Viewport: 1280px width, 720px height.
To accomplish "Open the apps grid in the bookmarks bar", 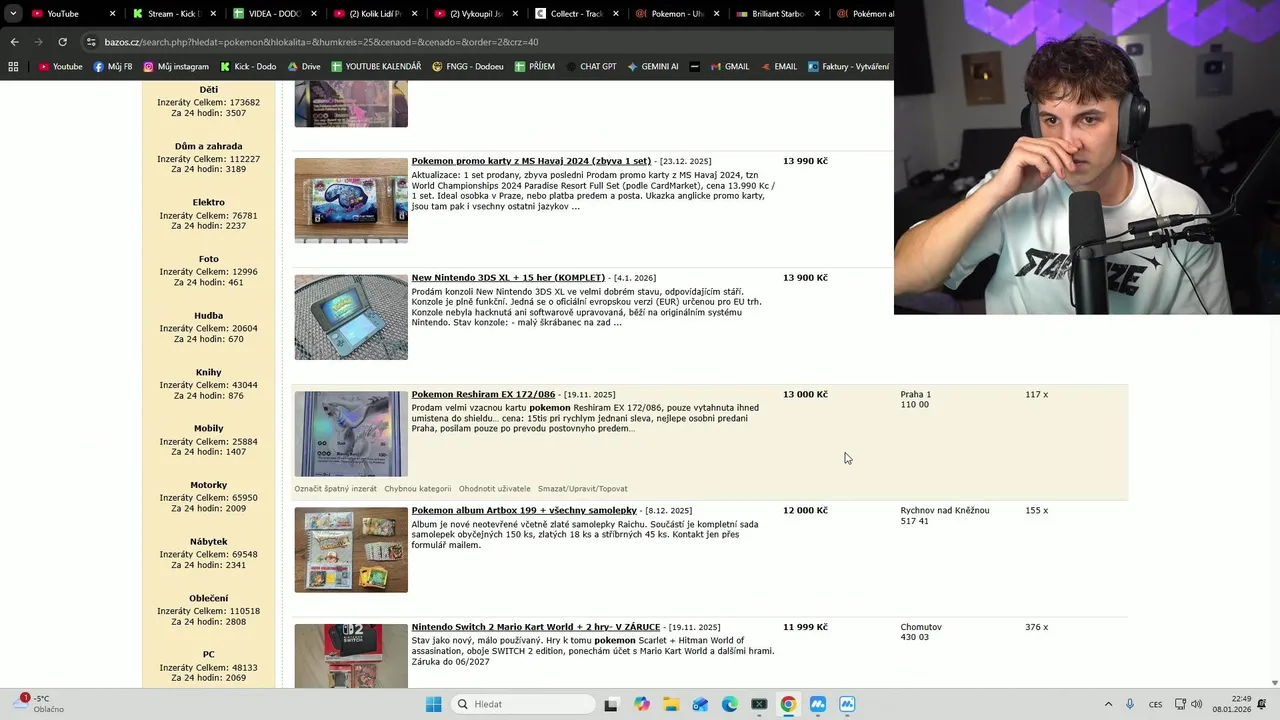I will (13, 67).
